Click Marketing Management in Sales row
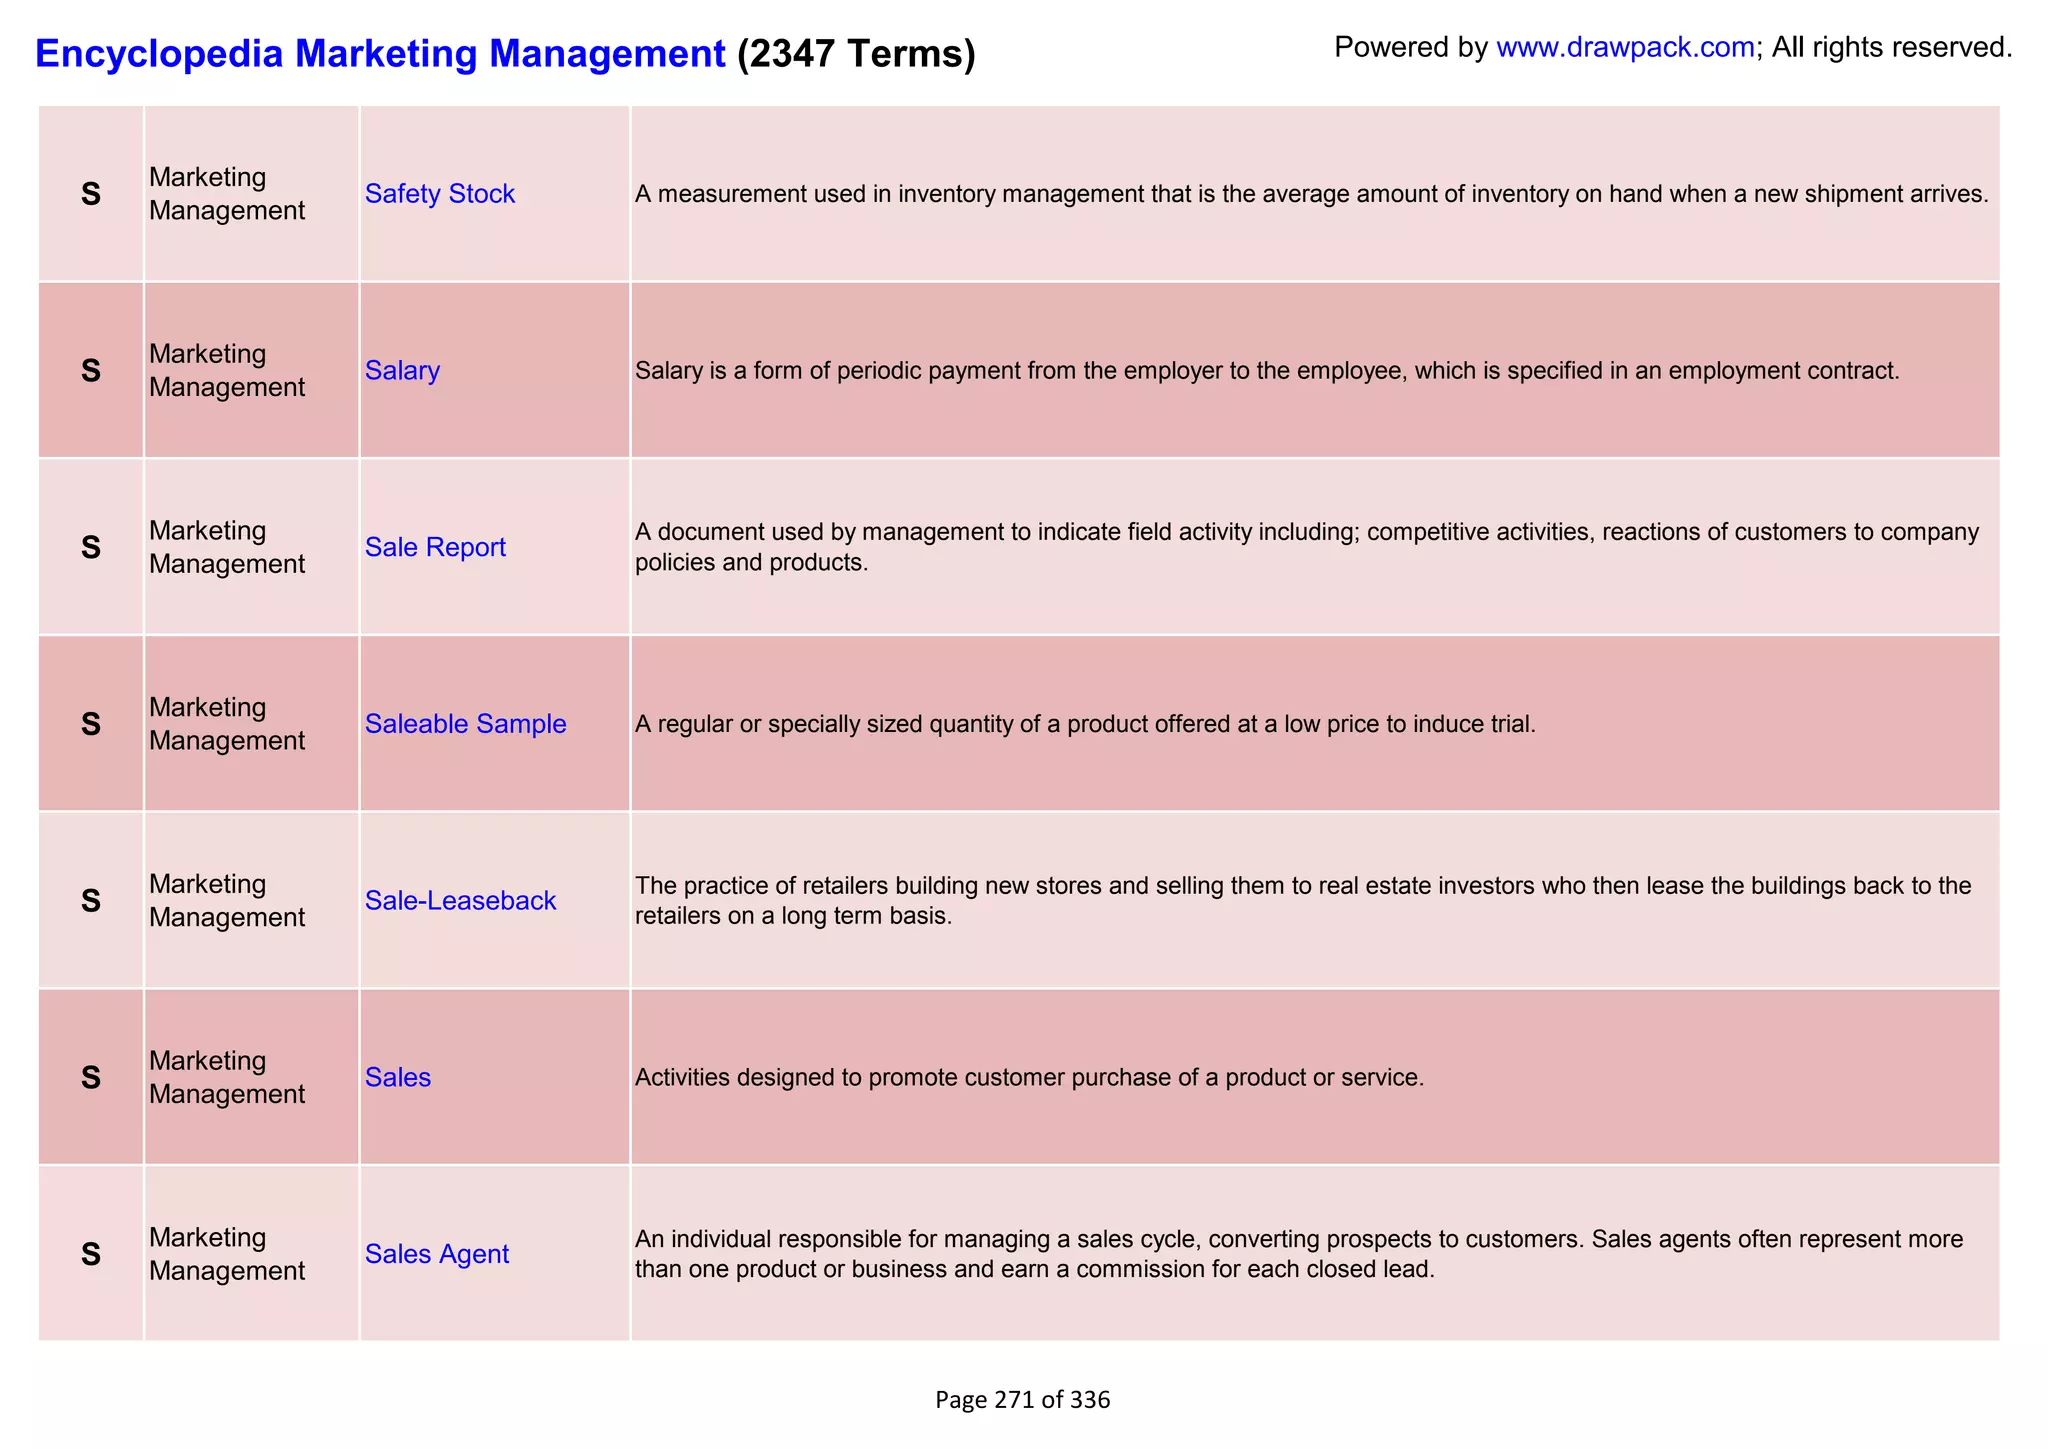The height and width of the screenshot is (1449, 2048). click(x=227, y=1077)
